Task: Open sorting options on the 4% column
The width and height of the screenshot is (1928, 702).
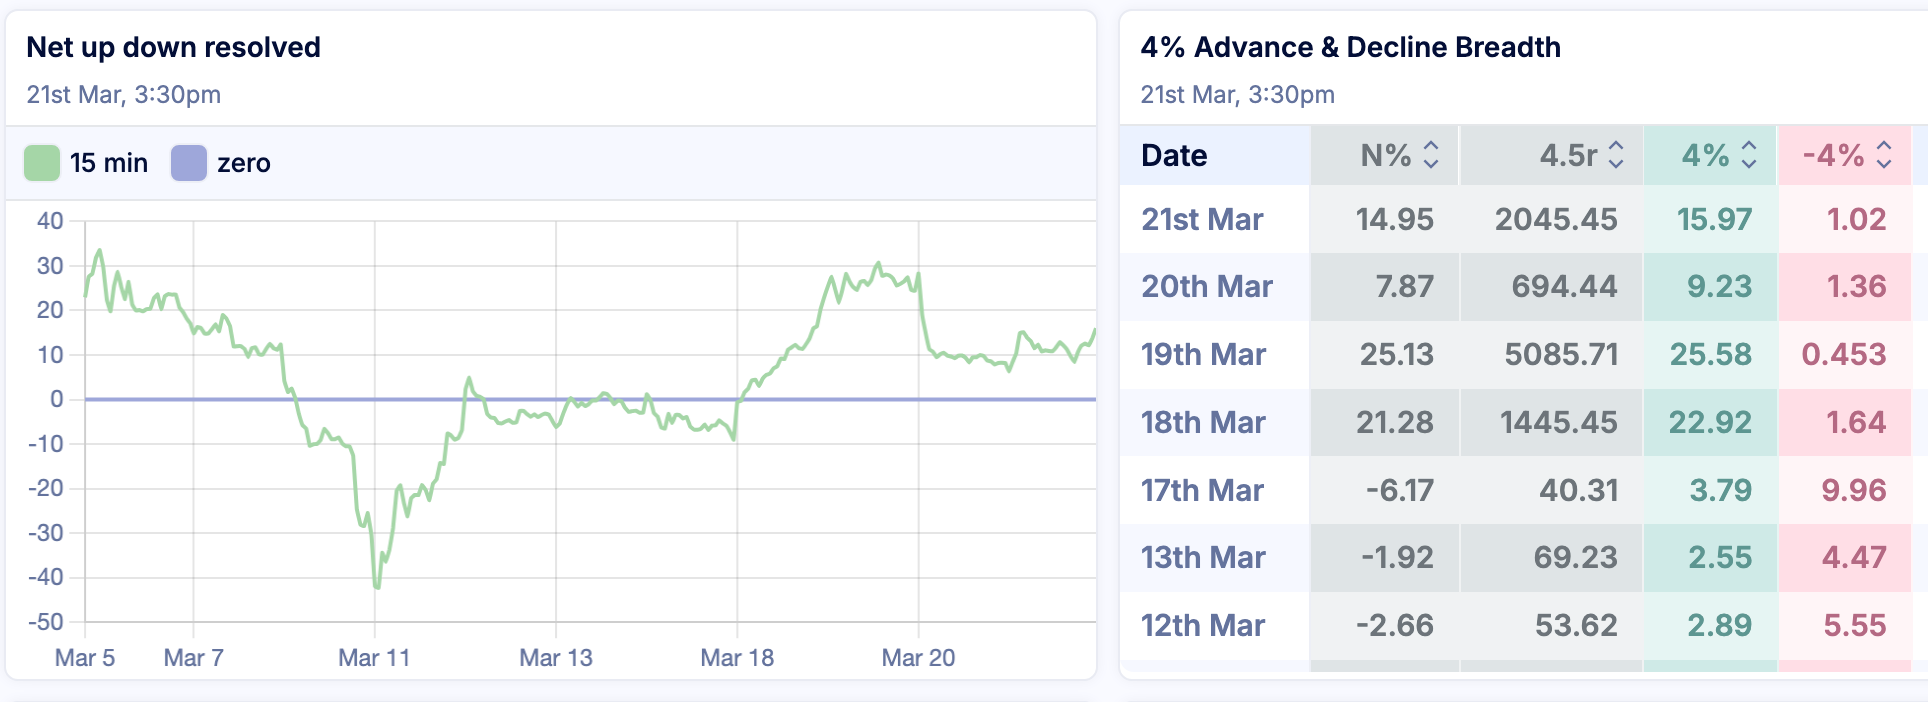Action: point(1750,155)
